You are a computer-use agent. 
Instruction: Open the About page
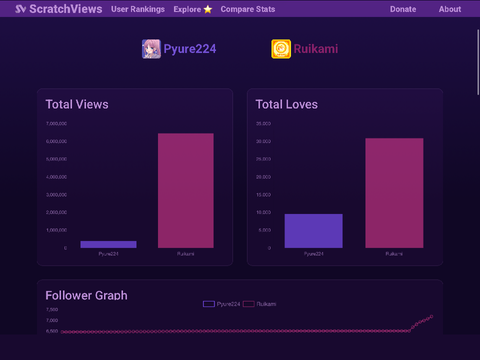click(x=450, y=9)
